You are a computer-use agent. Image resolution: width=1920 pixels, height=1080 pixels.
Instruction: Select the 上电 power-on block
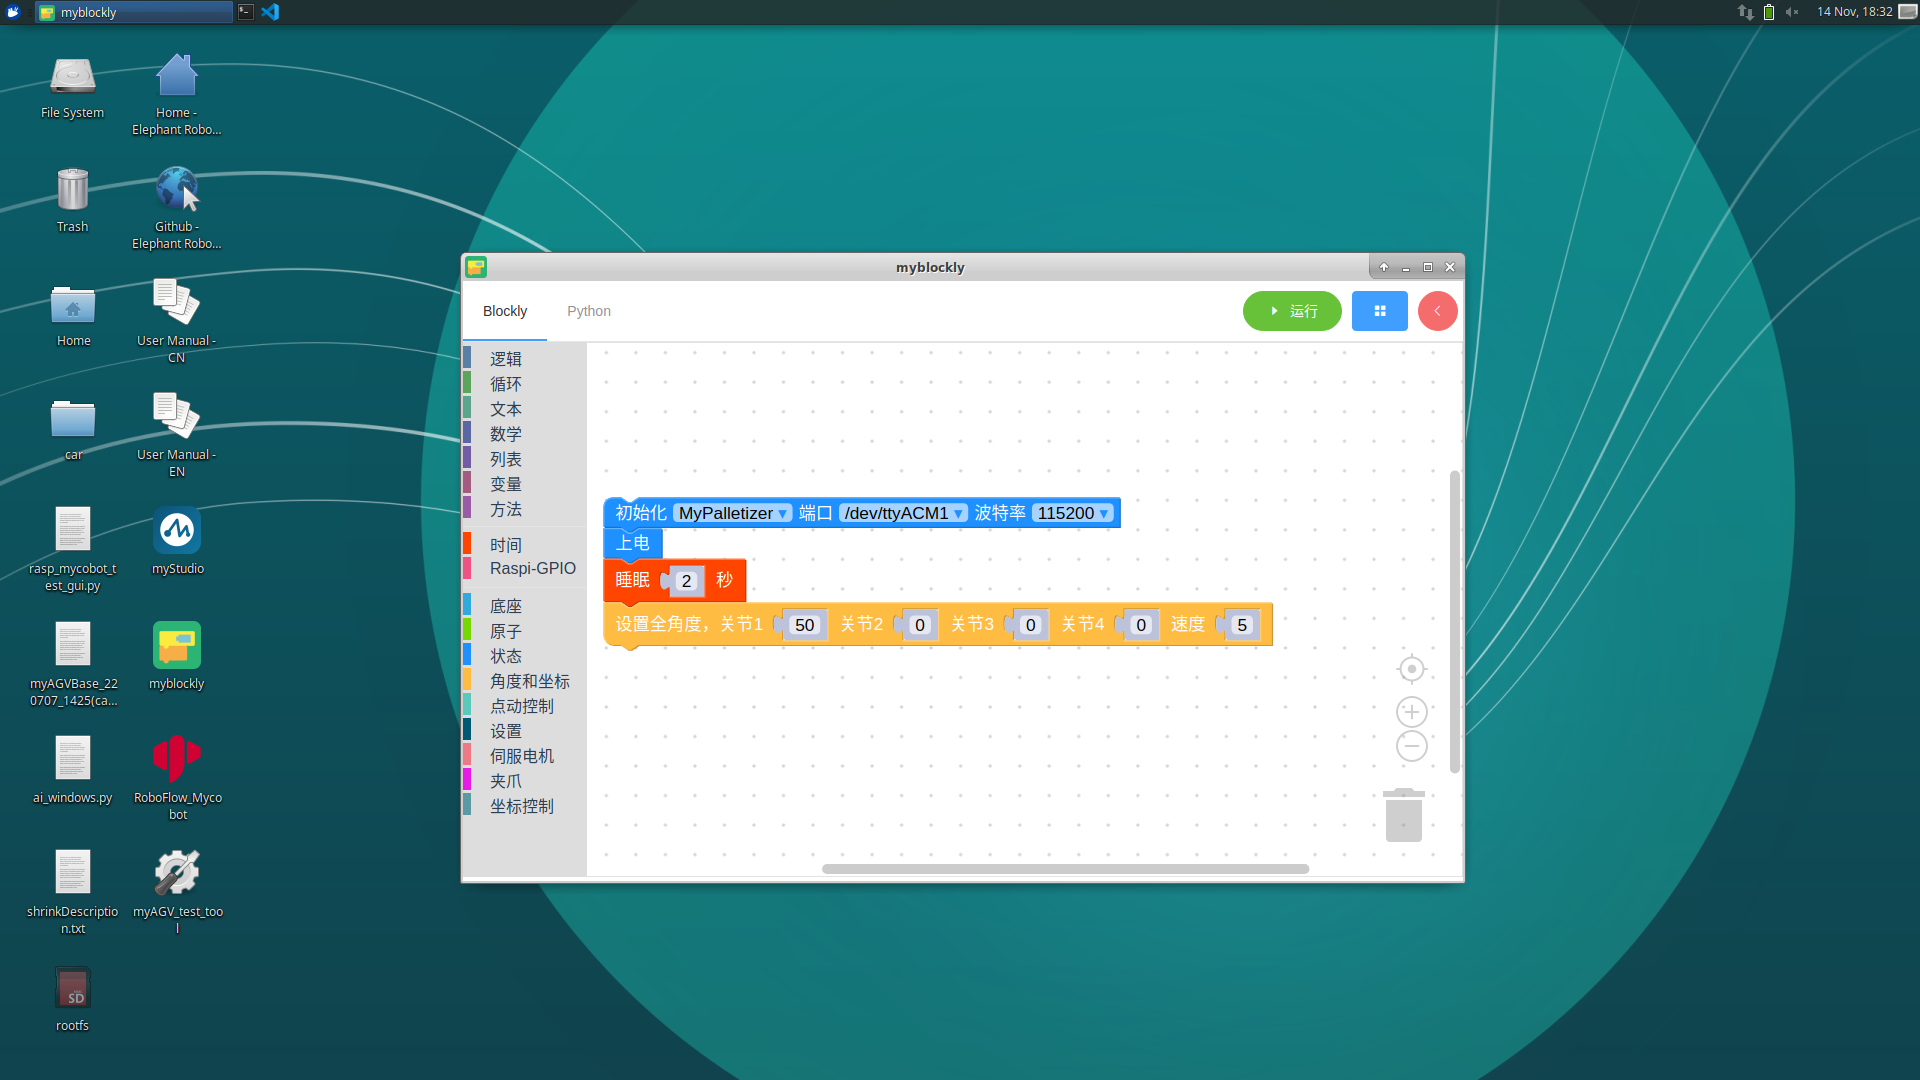click(x=633, y=543)
